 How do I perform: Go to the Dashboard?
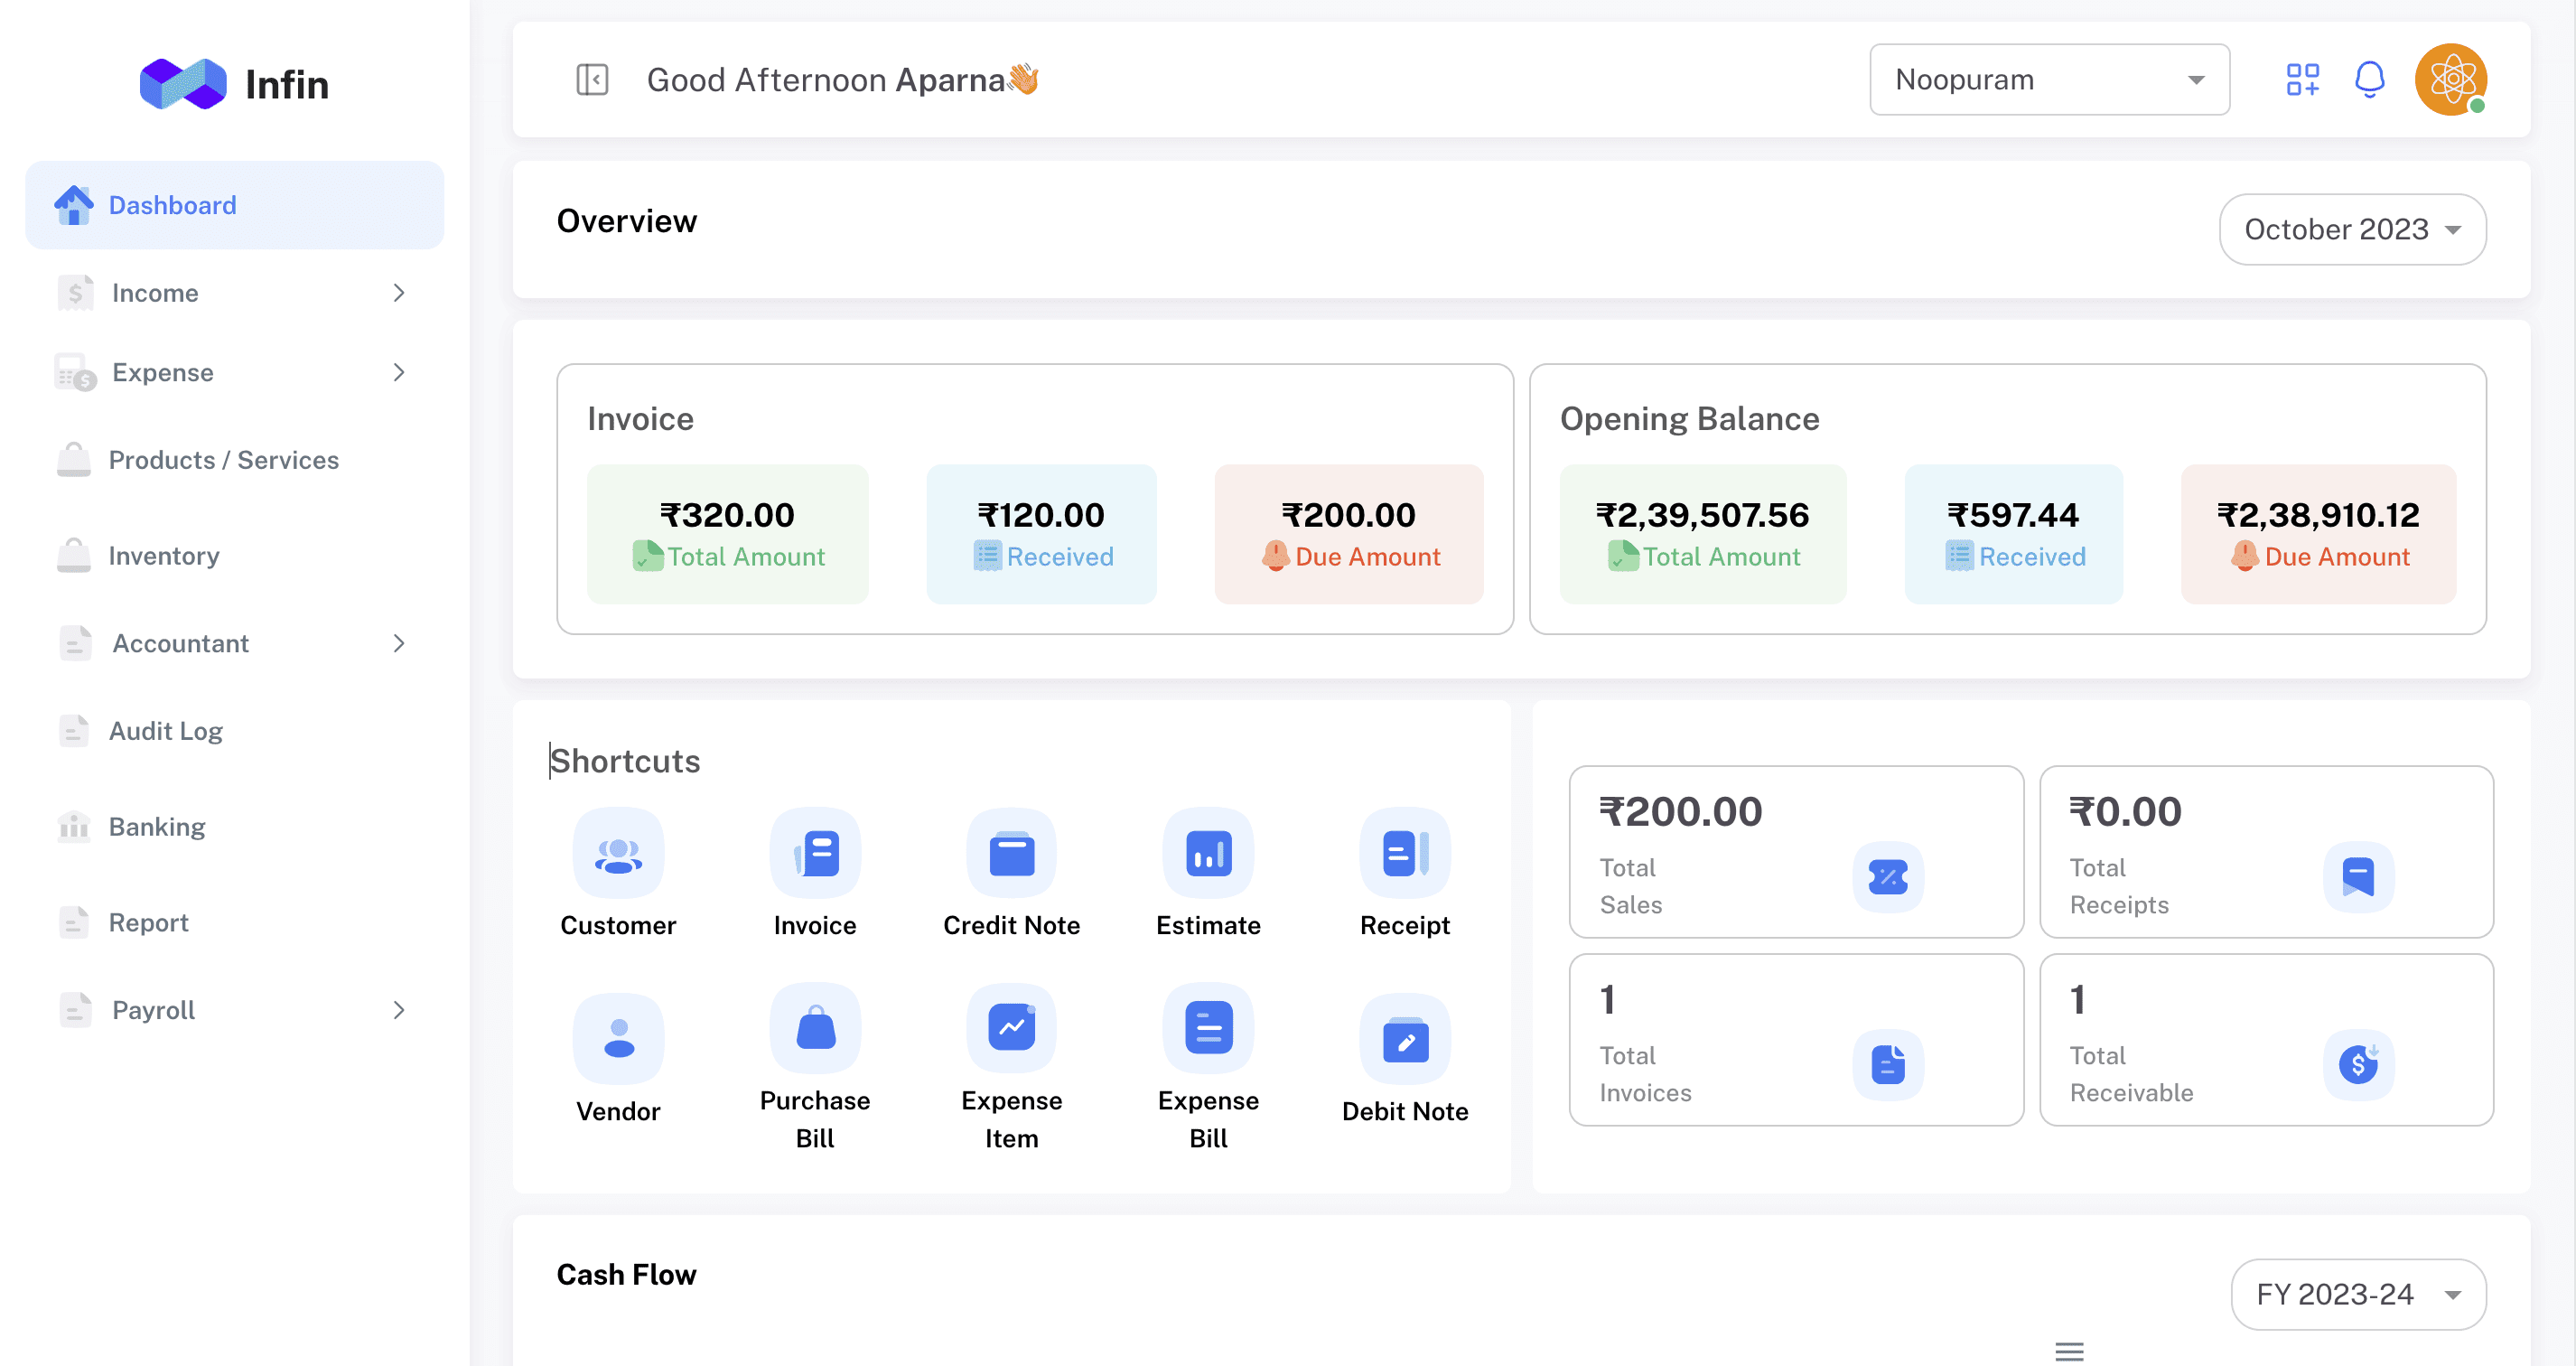click(172, 204)
